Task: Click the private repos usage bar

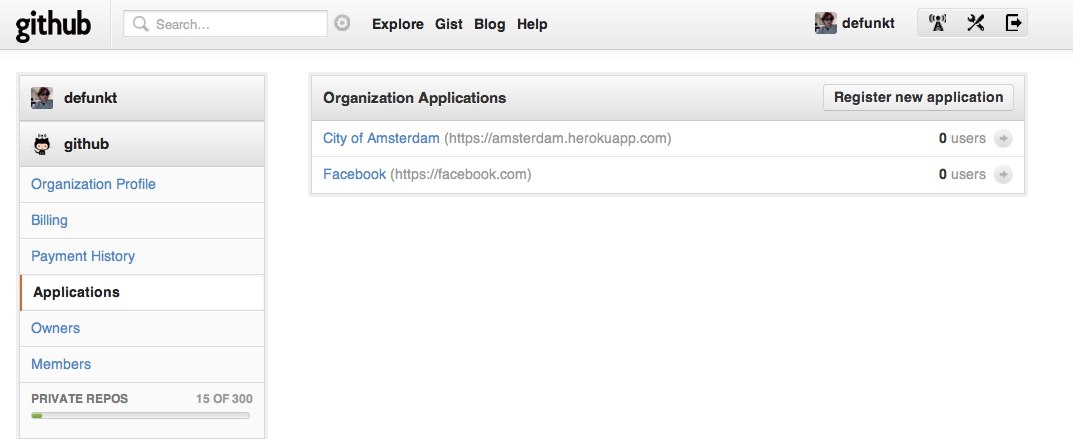Action: (x=141, y=415)
